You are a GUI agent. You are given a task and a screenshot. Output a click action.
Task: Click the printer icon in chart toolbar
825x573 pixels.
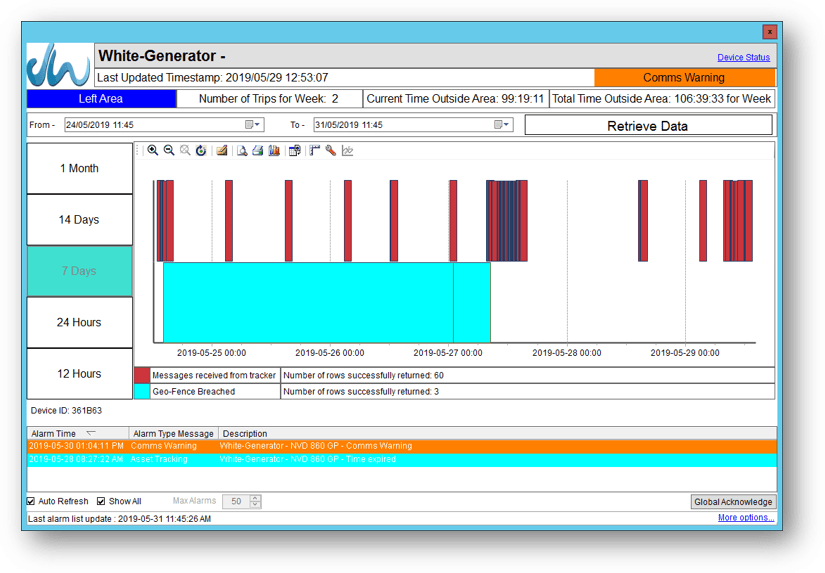(x=257, y=150)
